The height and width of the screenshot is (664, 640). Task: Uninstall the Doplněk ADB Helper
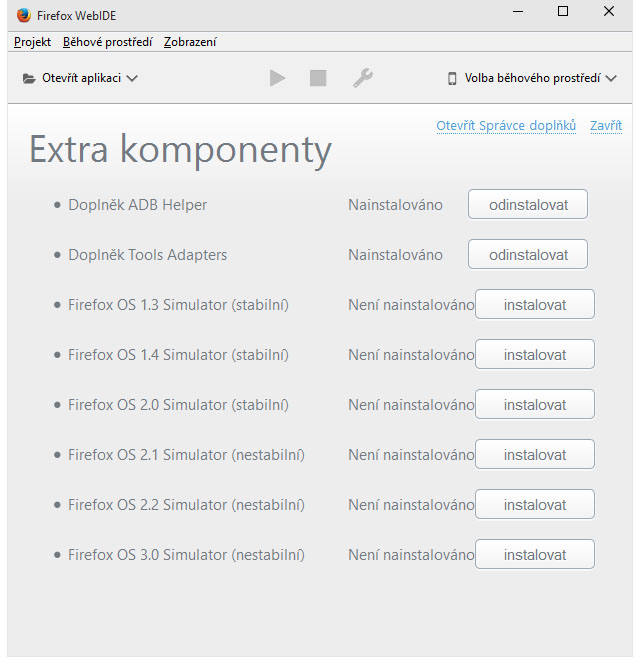528,204
